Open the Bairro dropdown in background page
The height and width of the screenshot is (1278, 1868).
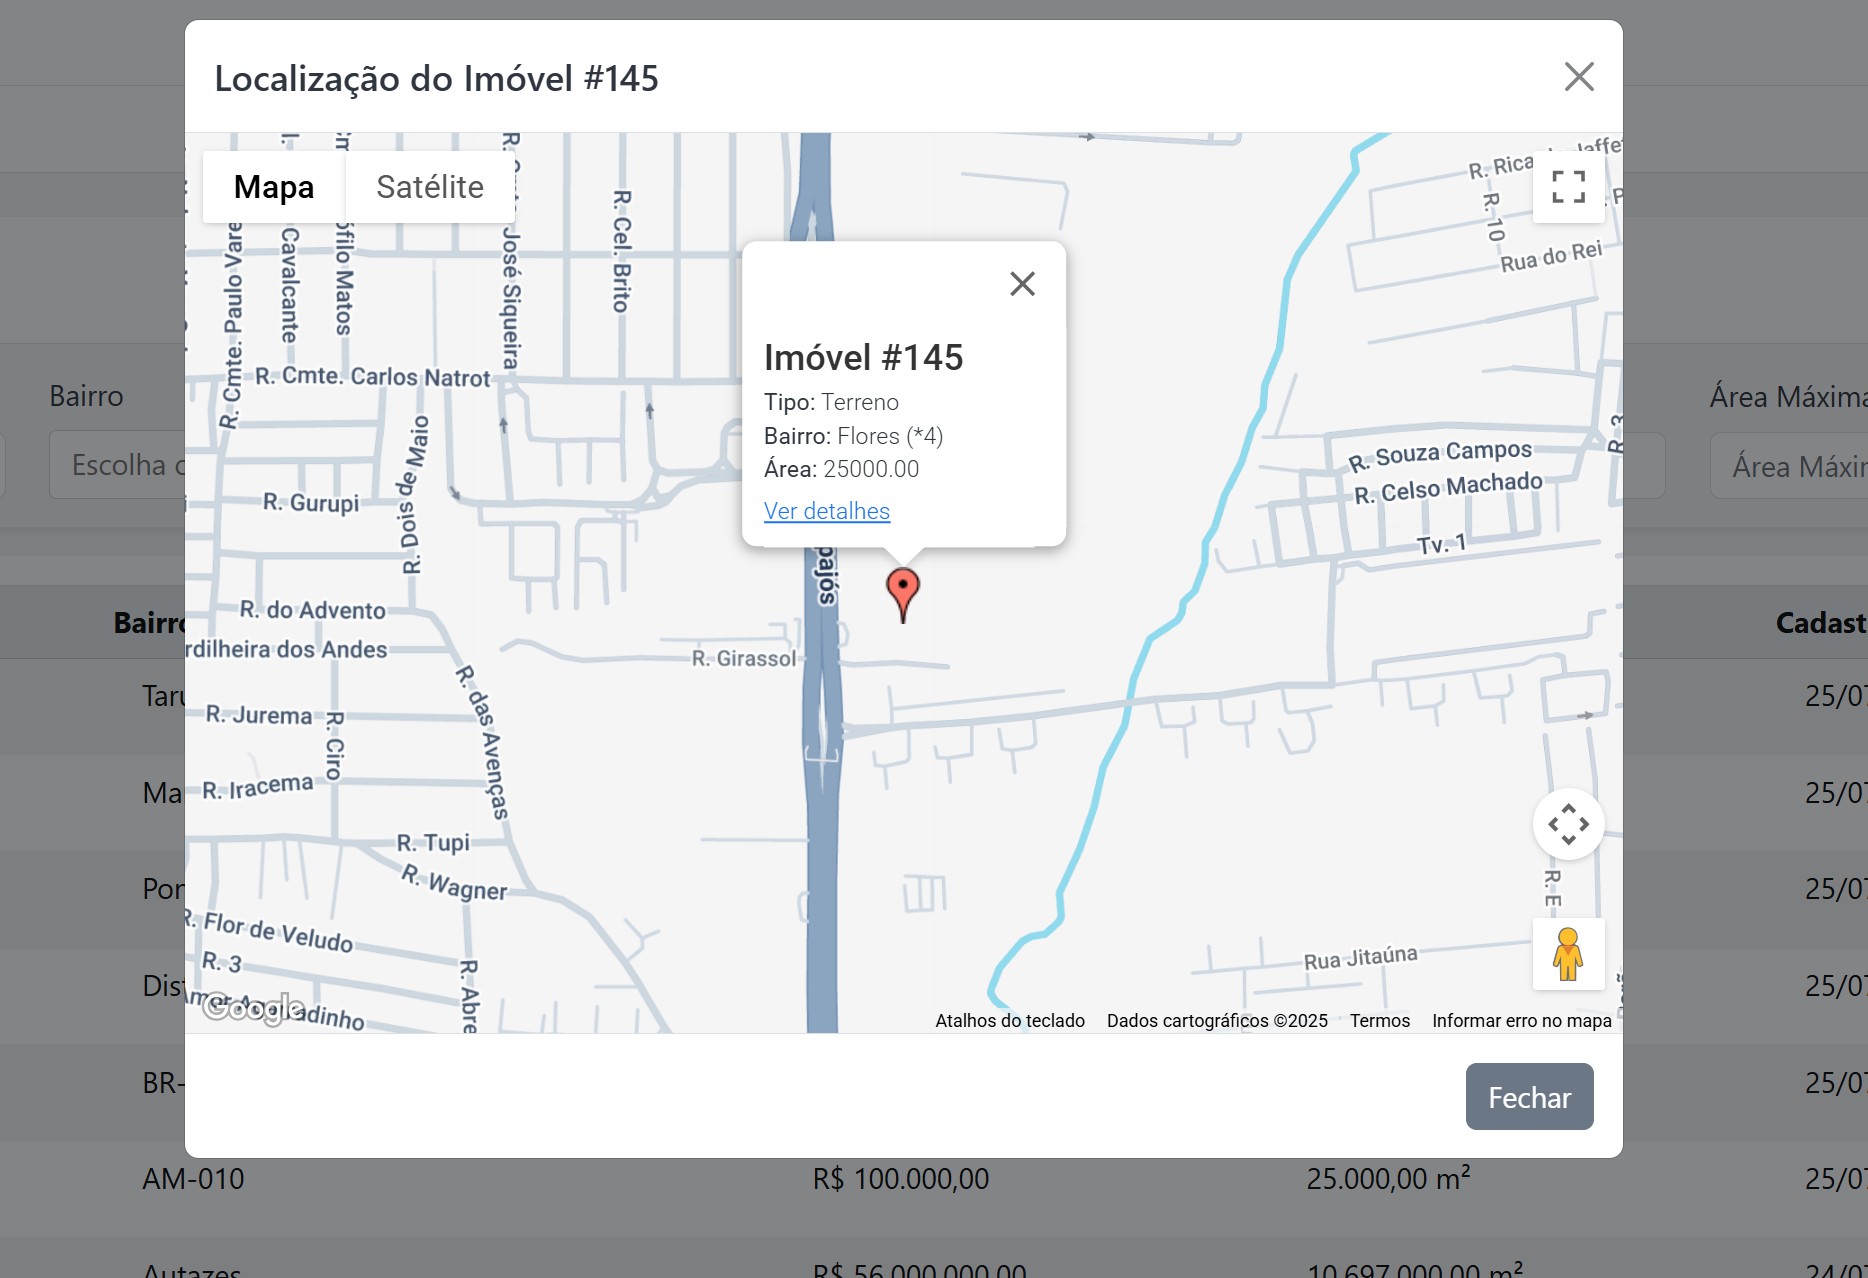(117, 465)
